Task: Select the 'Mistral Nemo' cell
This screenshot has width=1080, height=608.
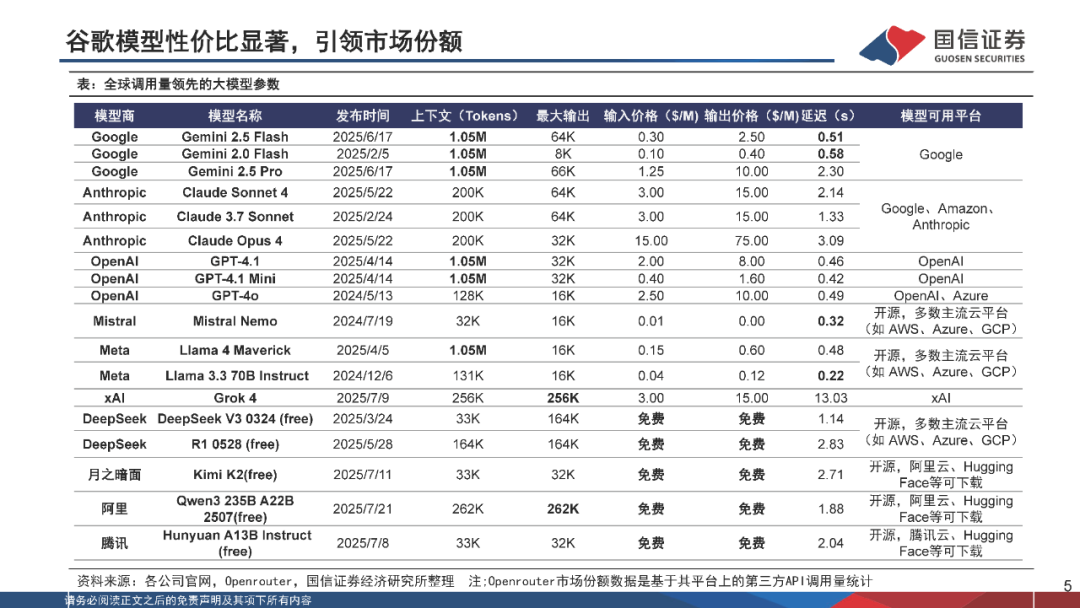Action: [x=235, y=322]
